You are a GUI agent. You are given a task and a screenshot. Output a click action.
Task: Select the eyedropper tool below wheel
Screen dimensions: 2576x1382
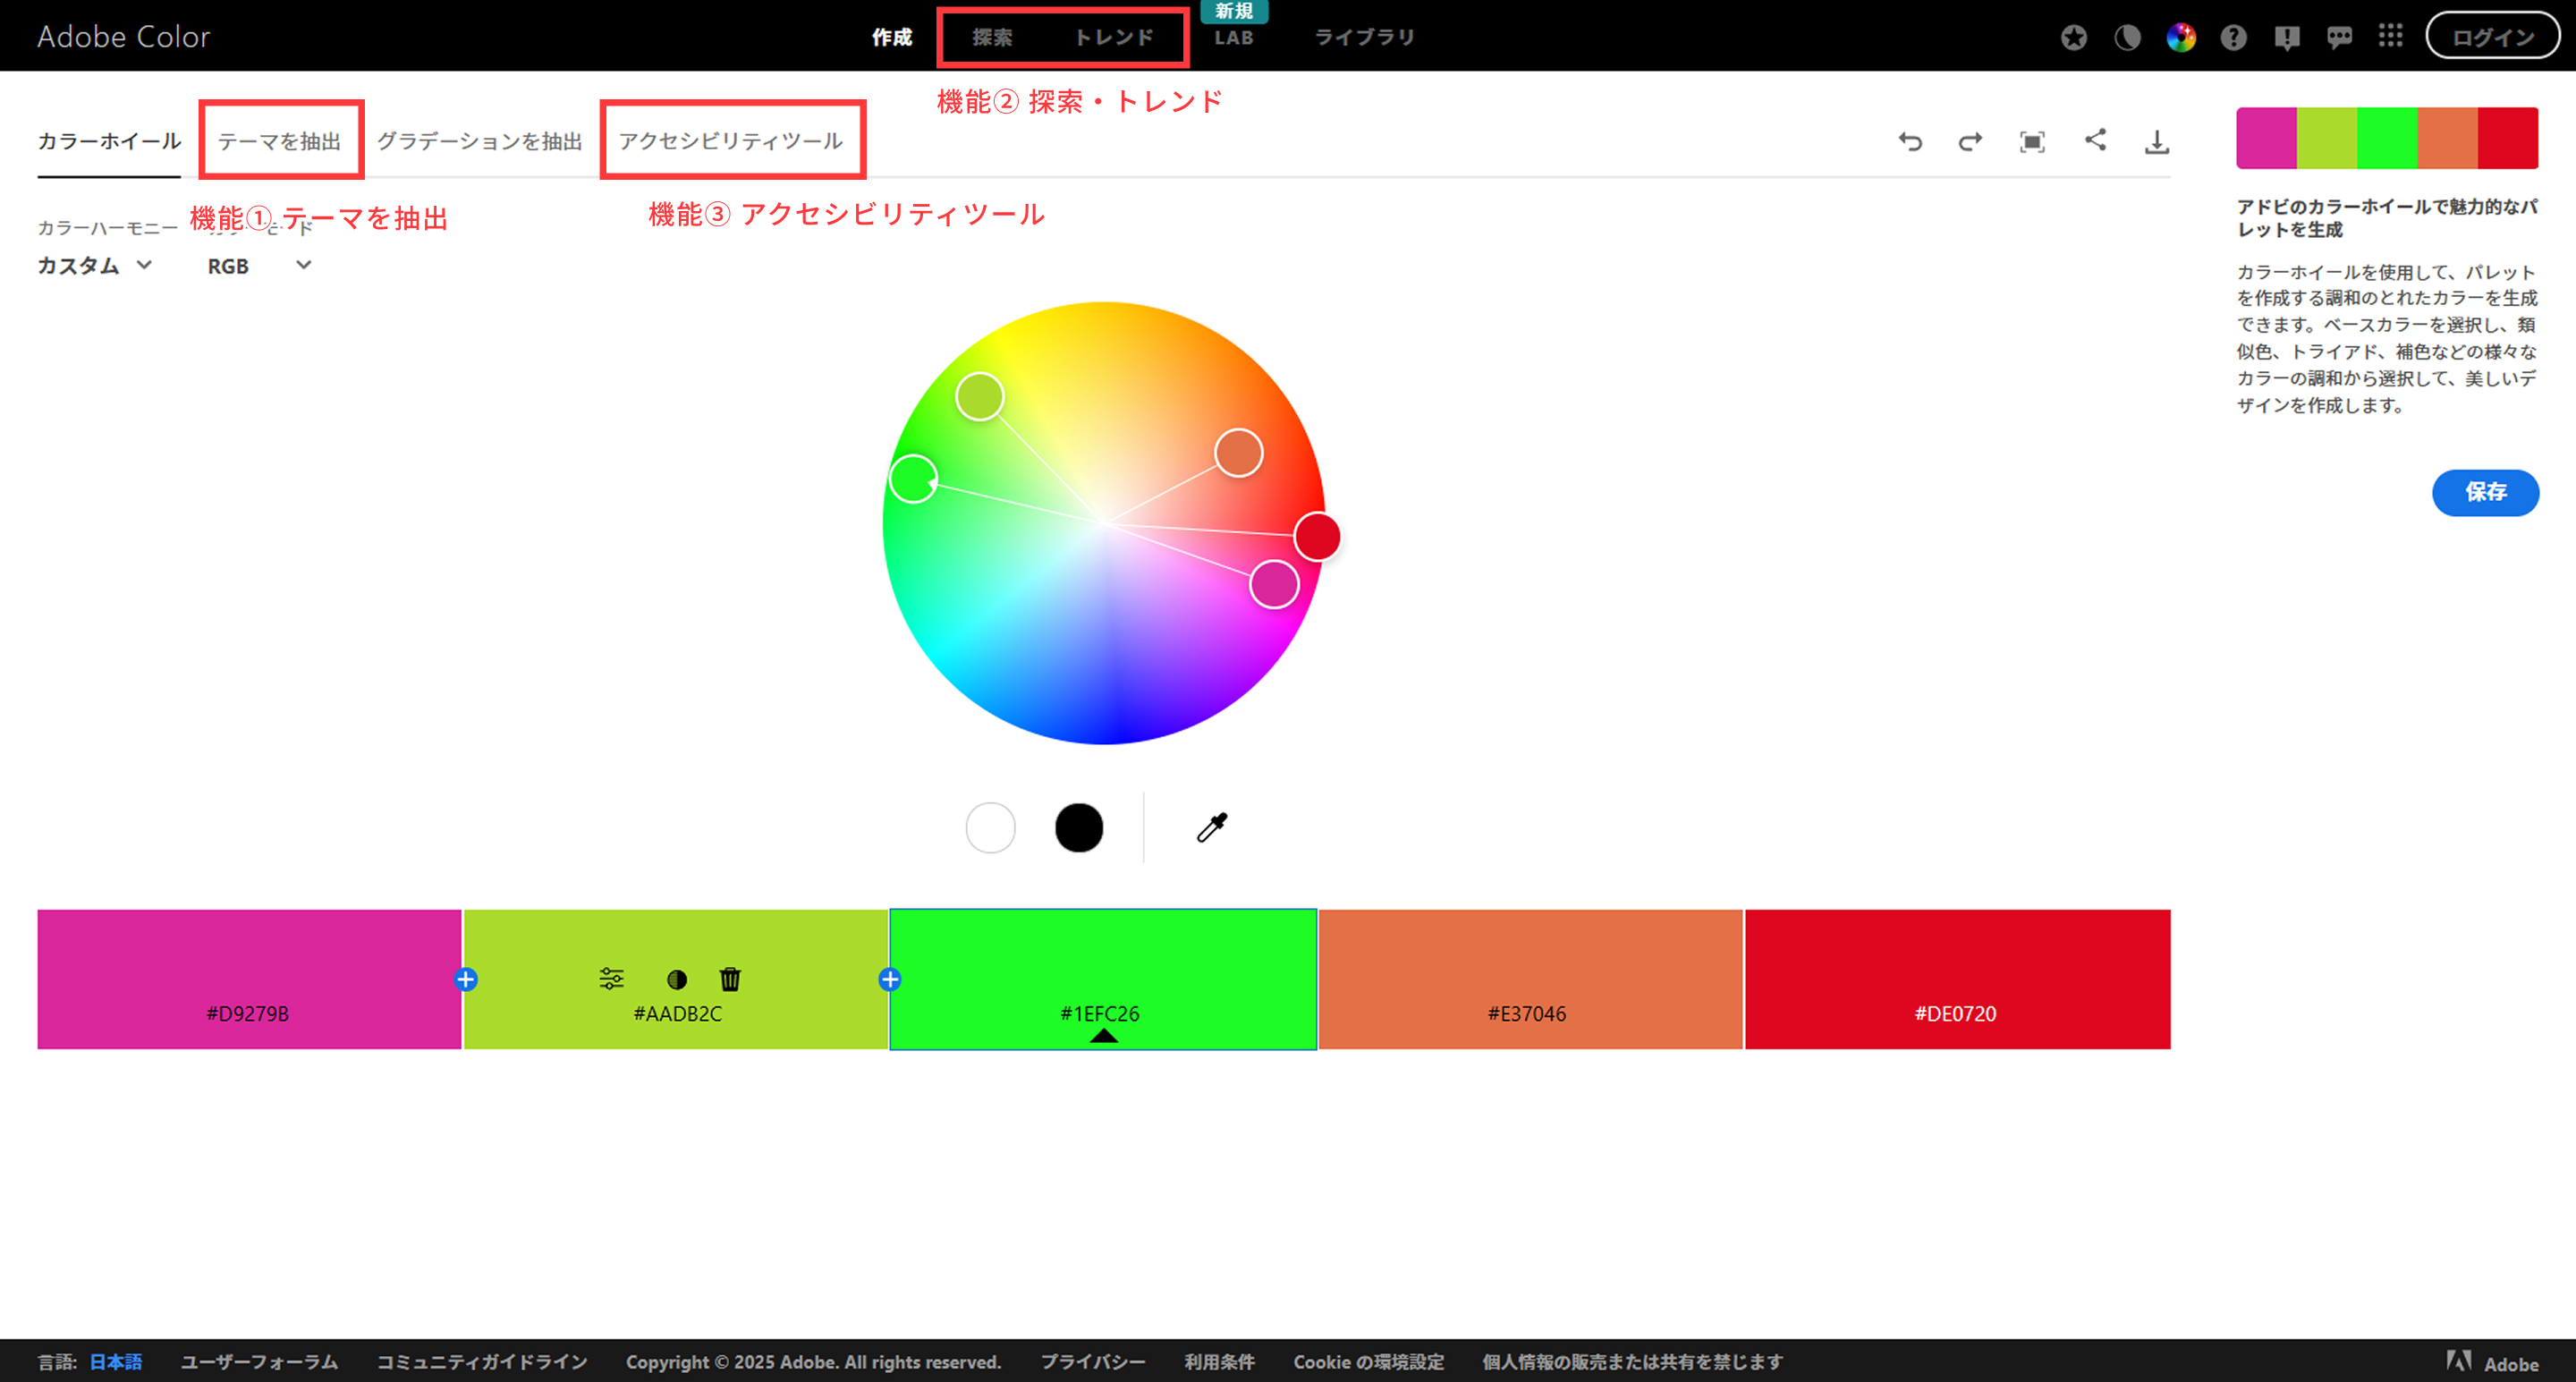(1211, 827)
